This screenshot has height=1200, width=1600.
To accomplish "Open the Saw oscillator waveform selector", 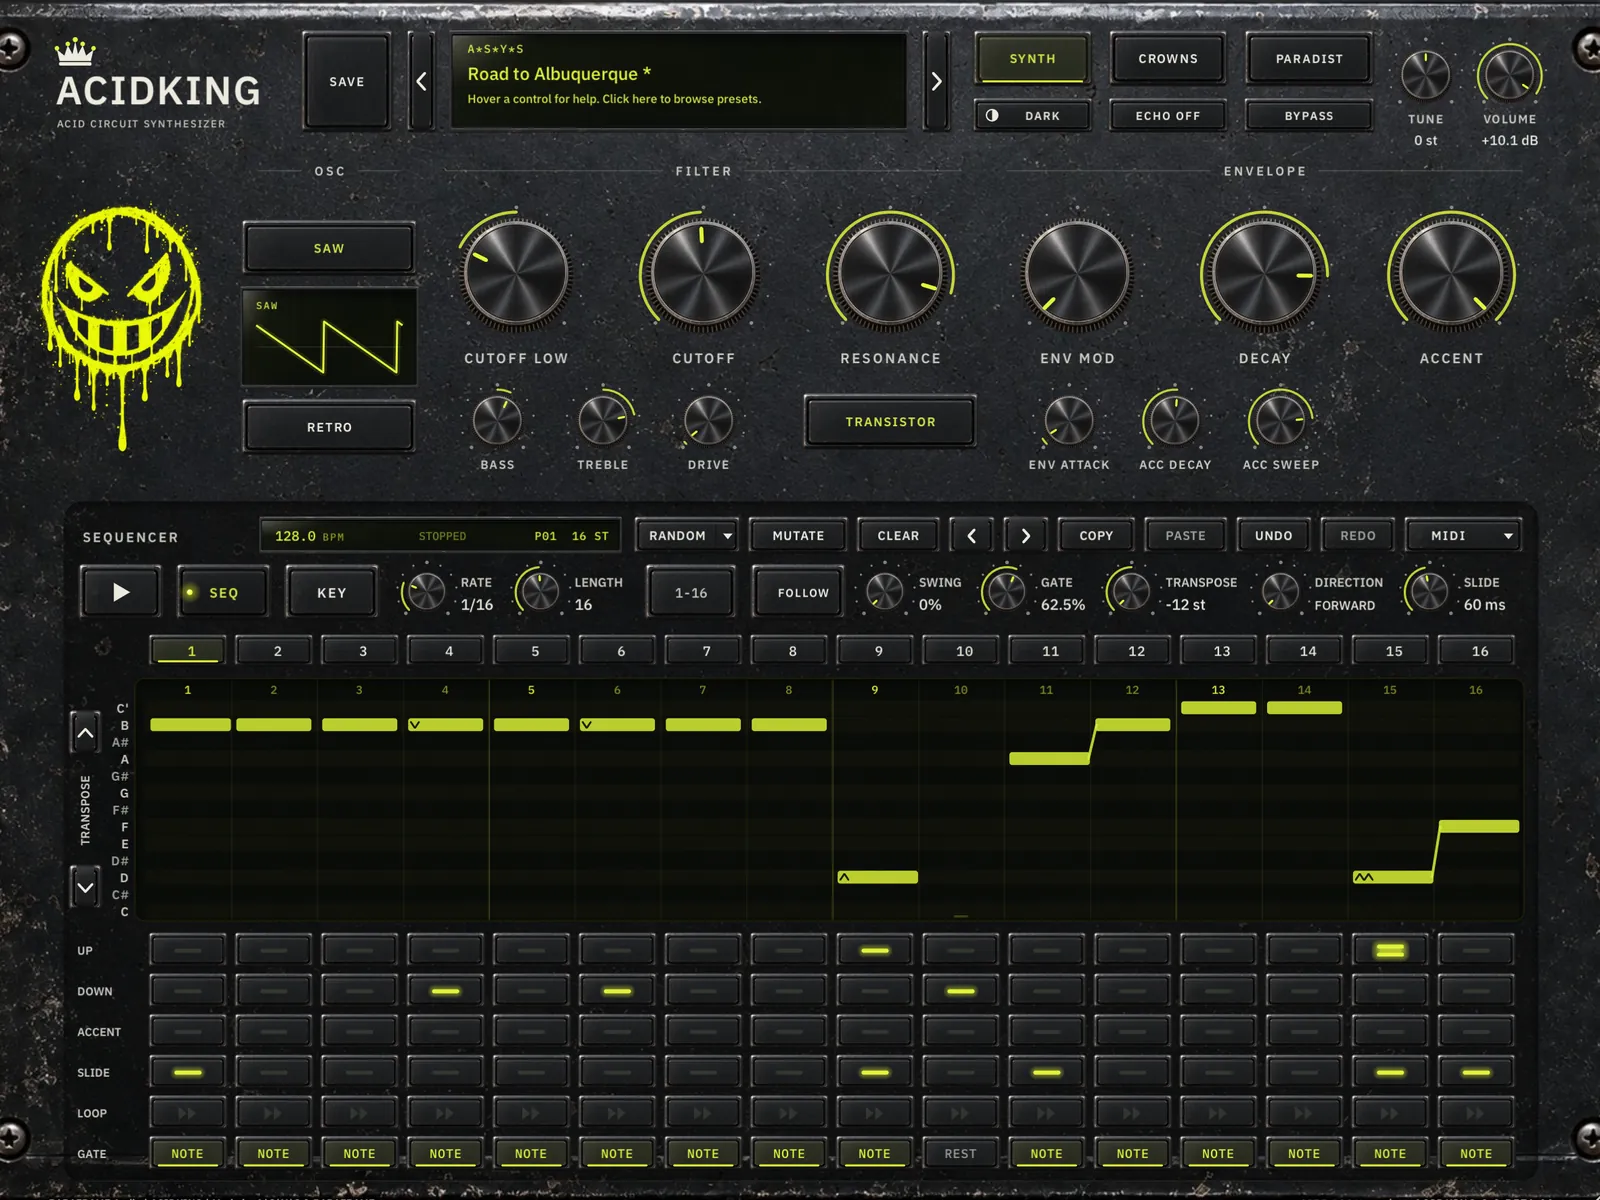I will (x=329, y=248).
